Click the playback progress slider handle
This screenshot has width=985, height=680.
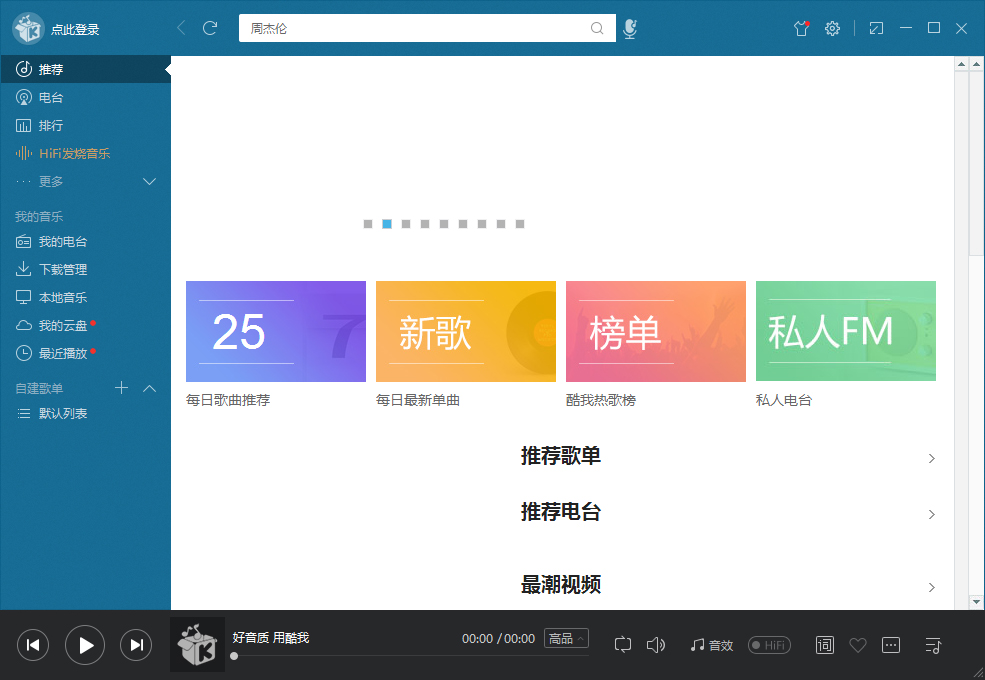click(234, 656)
